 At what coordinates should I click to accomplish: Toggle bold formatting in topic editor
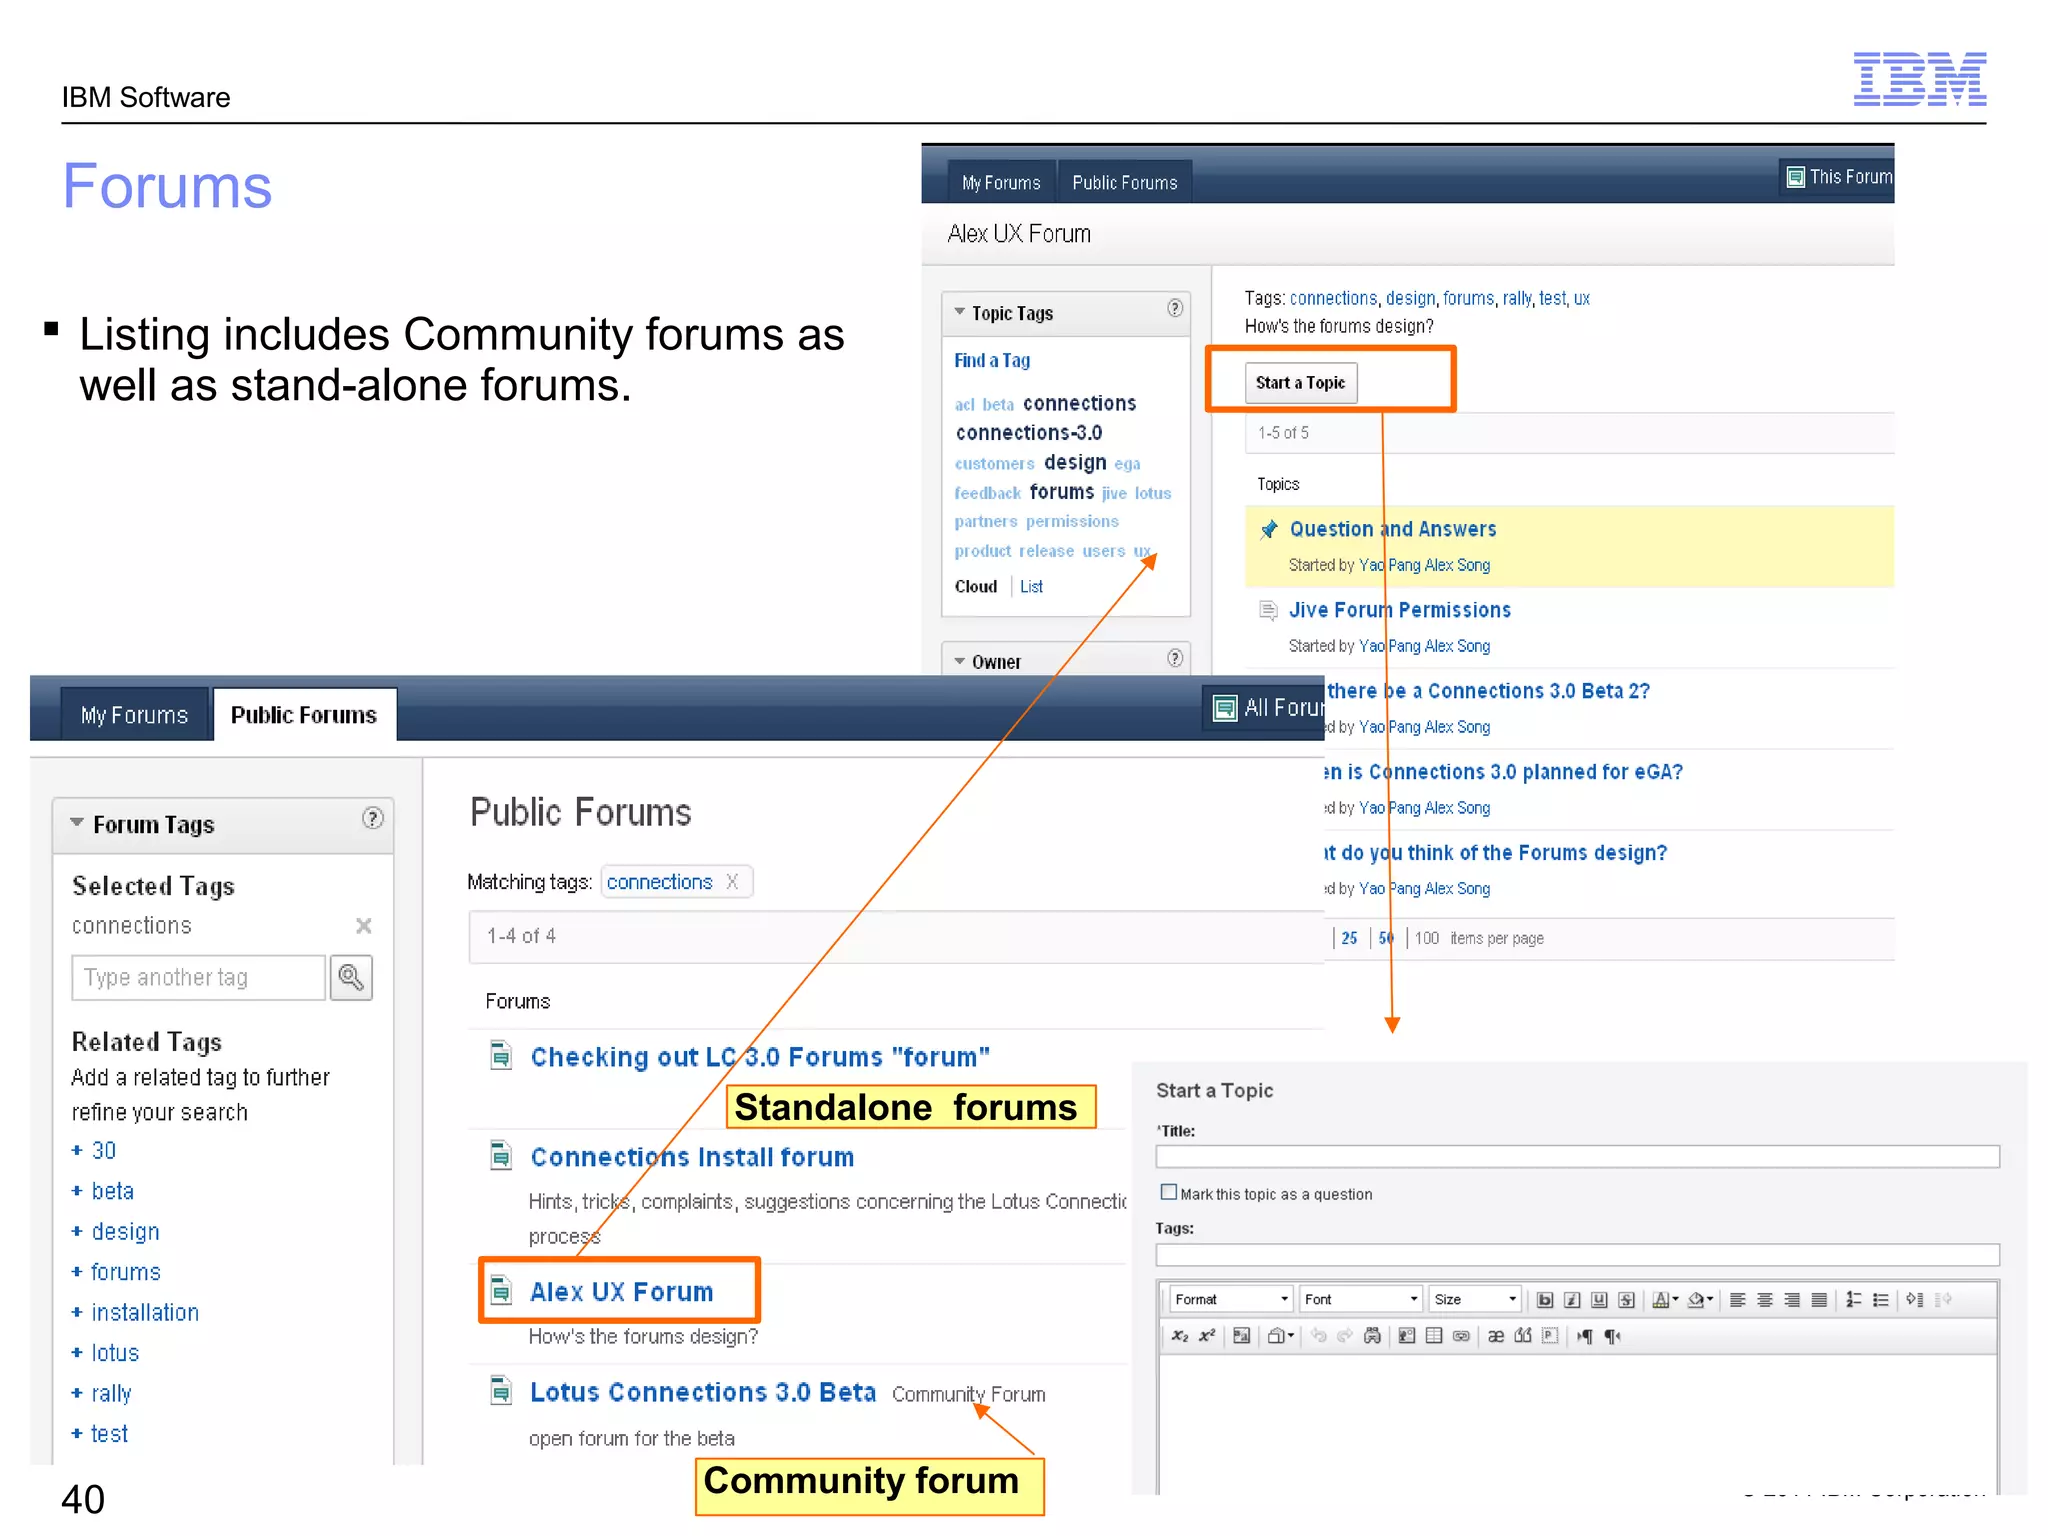coord(1545,1299)
